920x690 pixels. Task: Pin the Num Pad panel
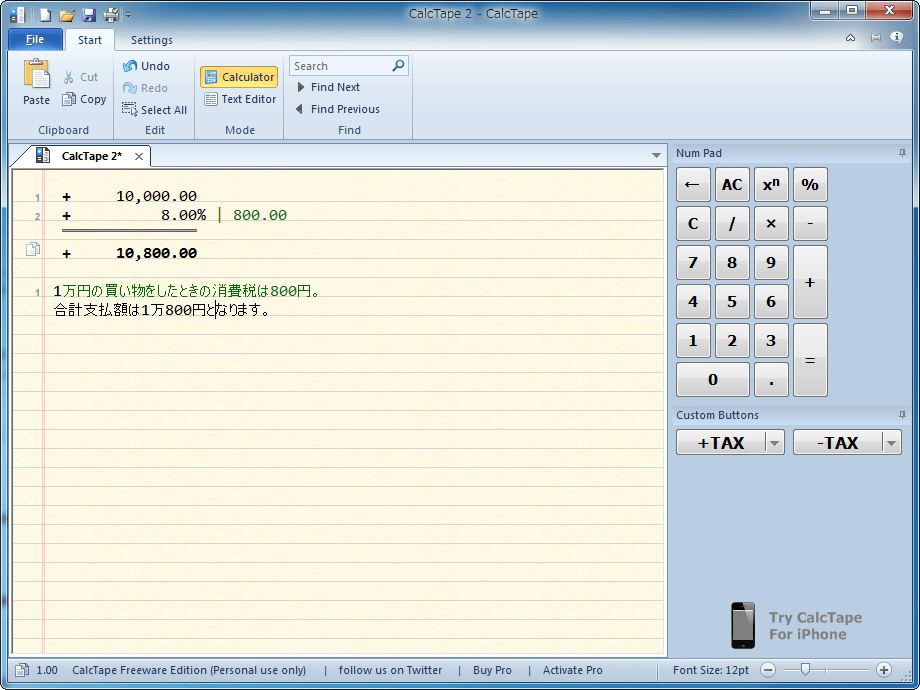pyautogui.click(x=902, y=153)
